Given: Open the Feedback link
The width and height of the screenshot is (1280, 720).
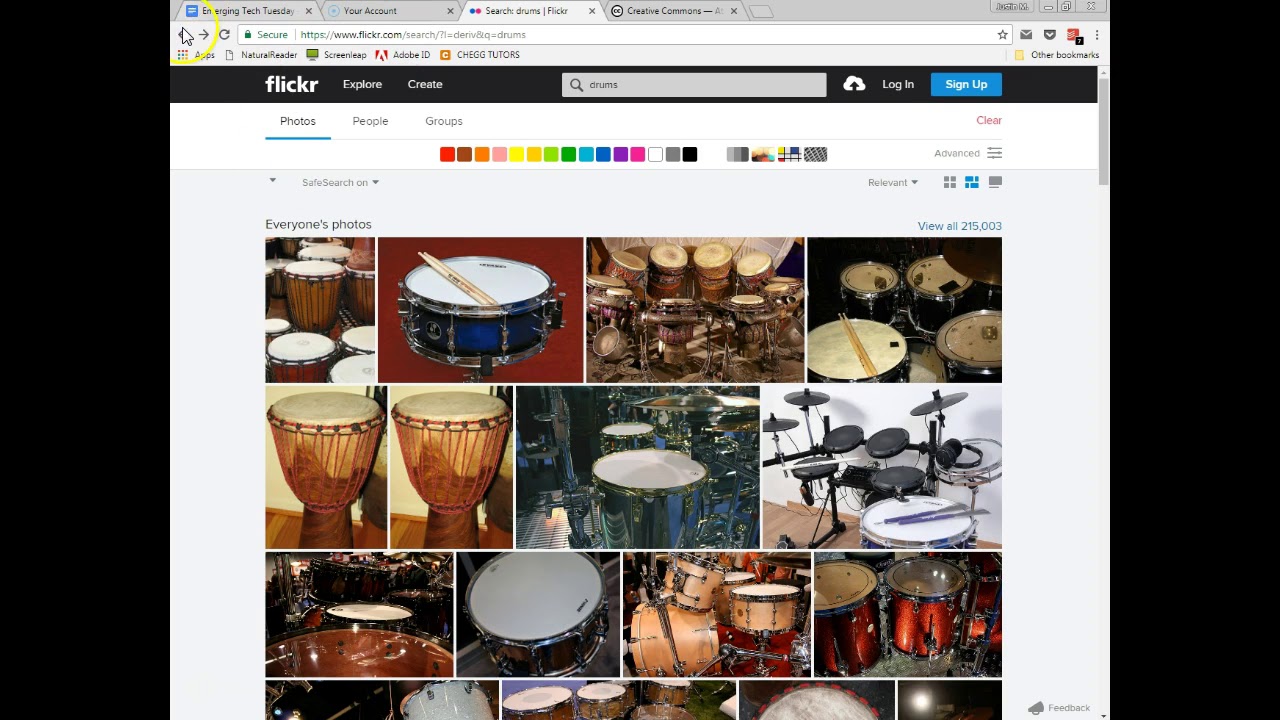Looking at the screenshot, I should [1059, 708].
